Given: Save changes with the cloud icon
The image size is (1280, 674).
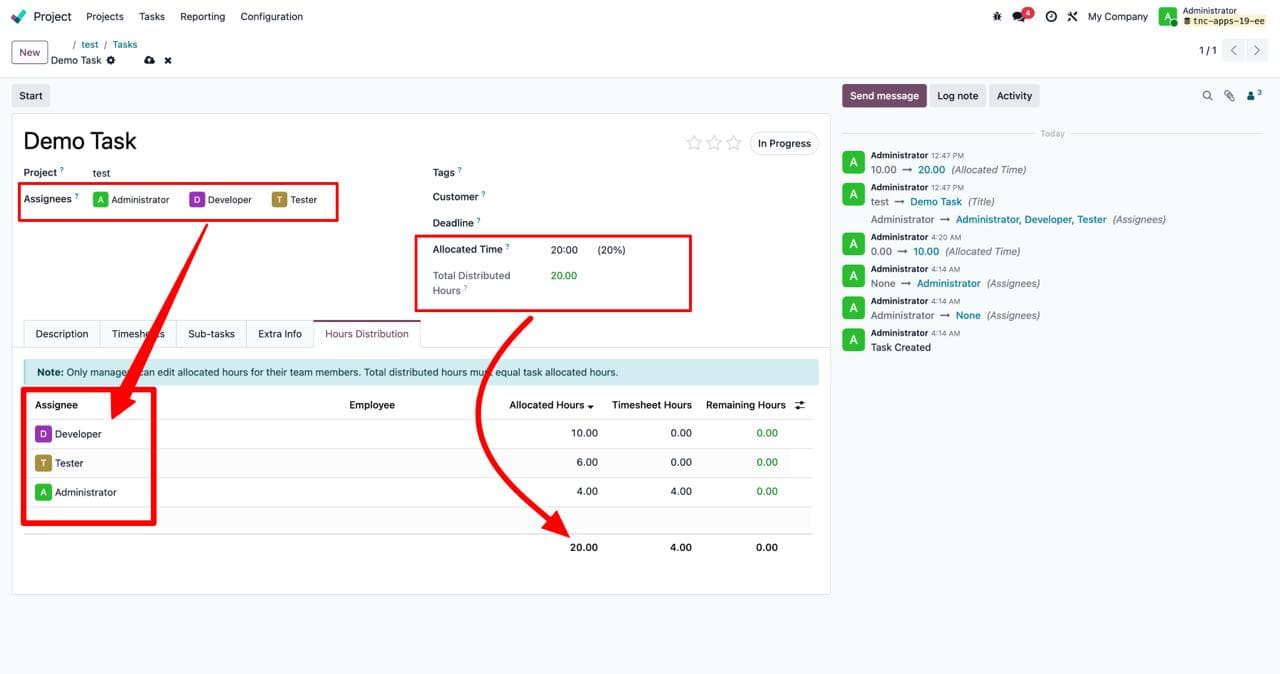Looking at the screenshot, I should pyautogui.click(x=149, y=60).
